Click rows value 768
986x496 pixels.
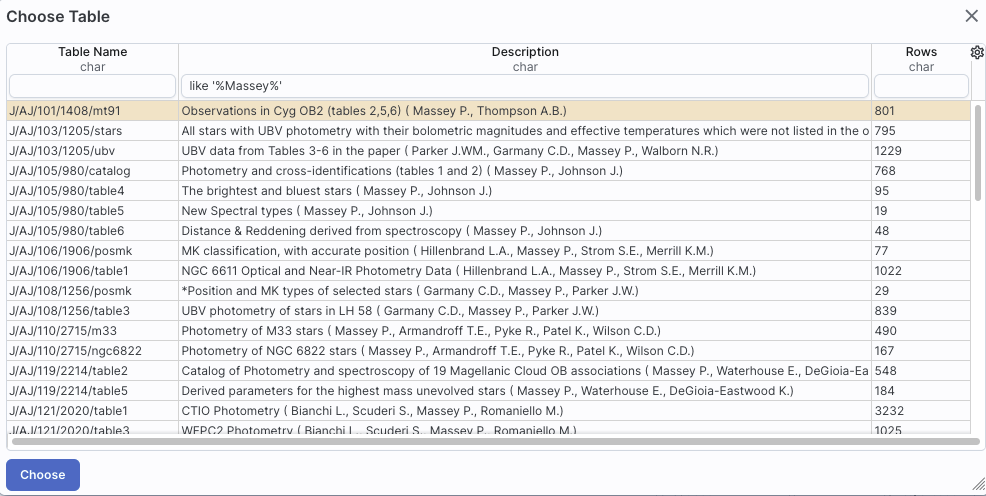click(x=885, y=171)
